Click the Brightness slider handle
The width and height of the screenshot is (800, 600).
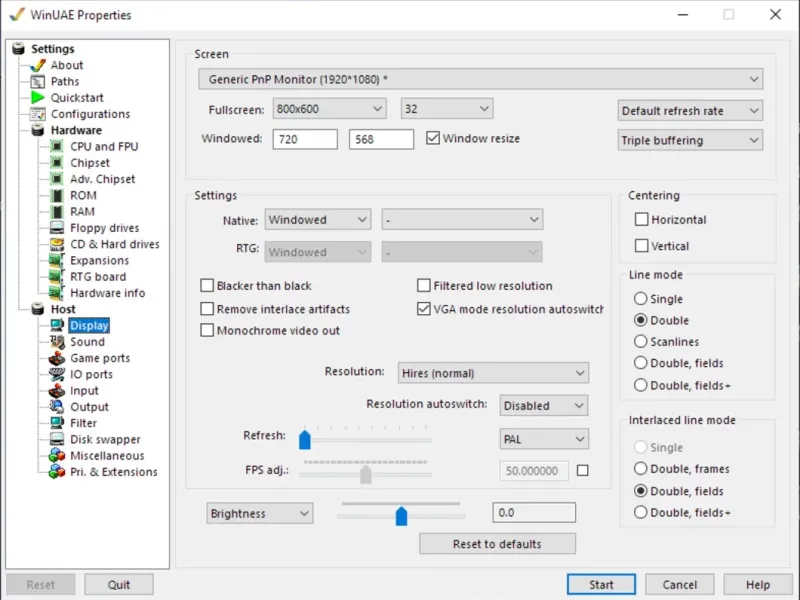pyautogui.click(x=402, y=516)
